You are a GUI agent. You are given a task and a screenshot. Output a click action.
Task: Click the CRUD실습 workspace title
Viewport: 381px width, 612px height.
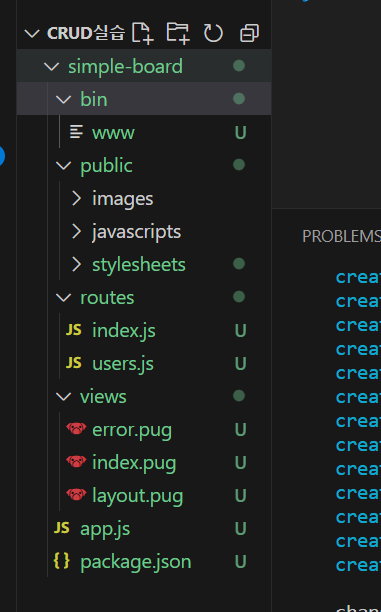(x=86, y=33)
